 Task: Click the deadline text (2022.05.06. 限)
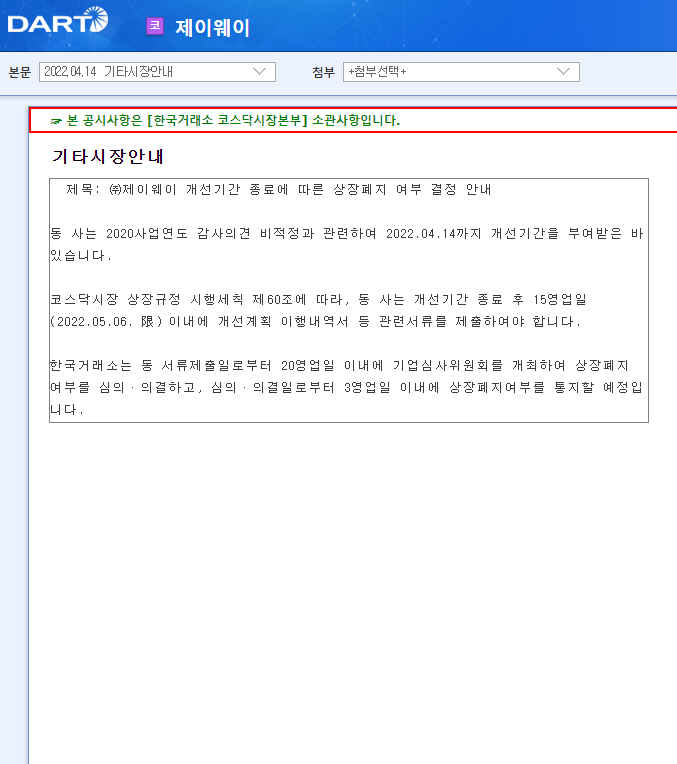tap(106, 322)
